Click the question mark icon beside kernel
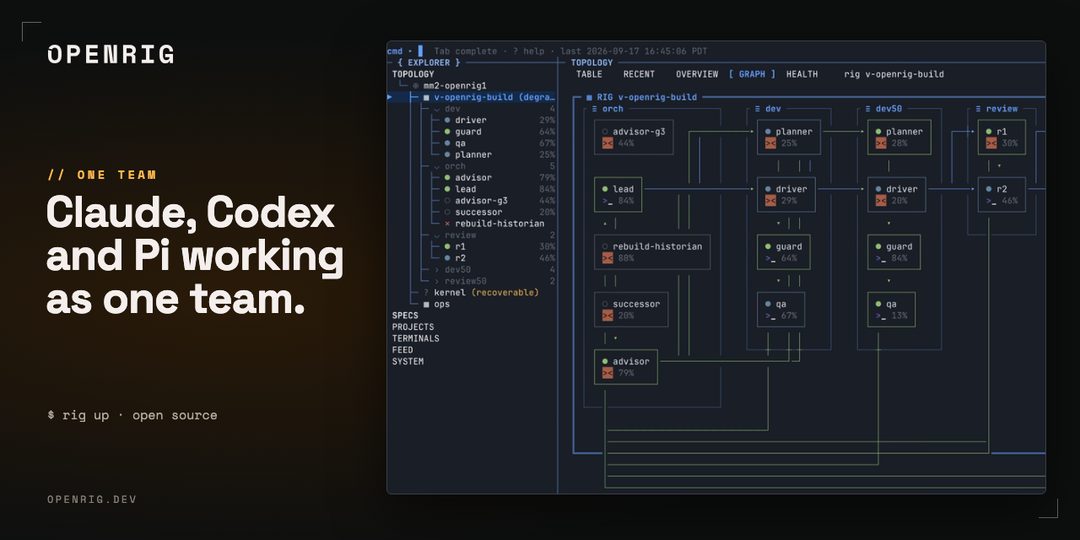This screenshot has width=1080, height=540. point(426,293)
